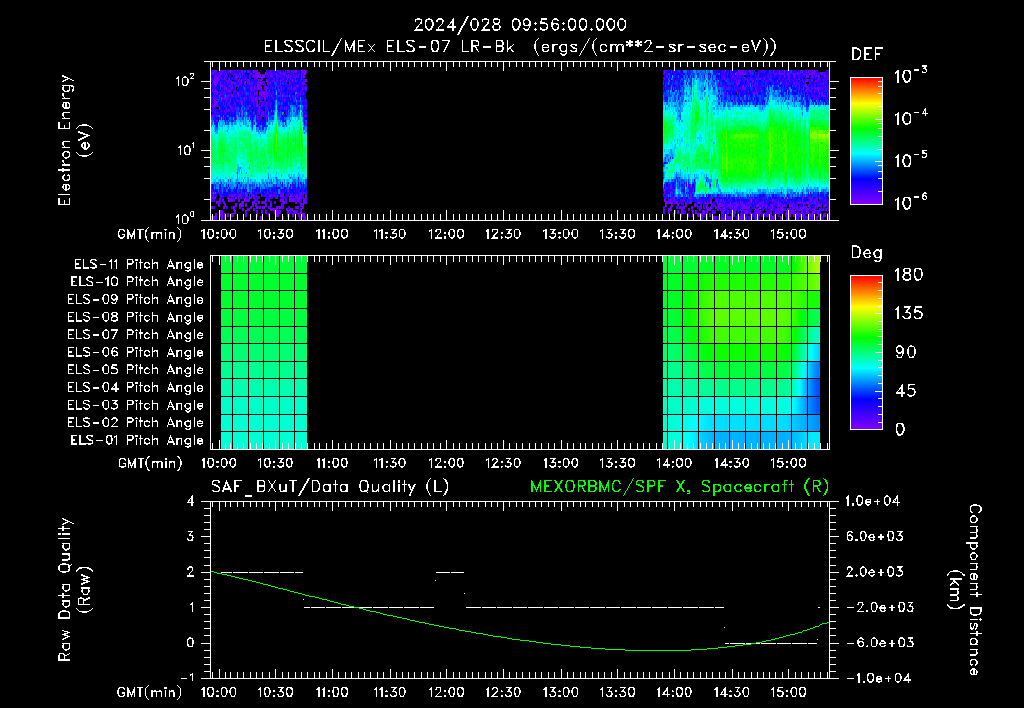This screenshot has height=708, width=1024.
Task: Click the ELS-03 Pitch Angle row label
Action: pyautogui.click(x=135, y=405)
